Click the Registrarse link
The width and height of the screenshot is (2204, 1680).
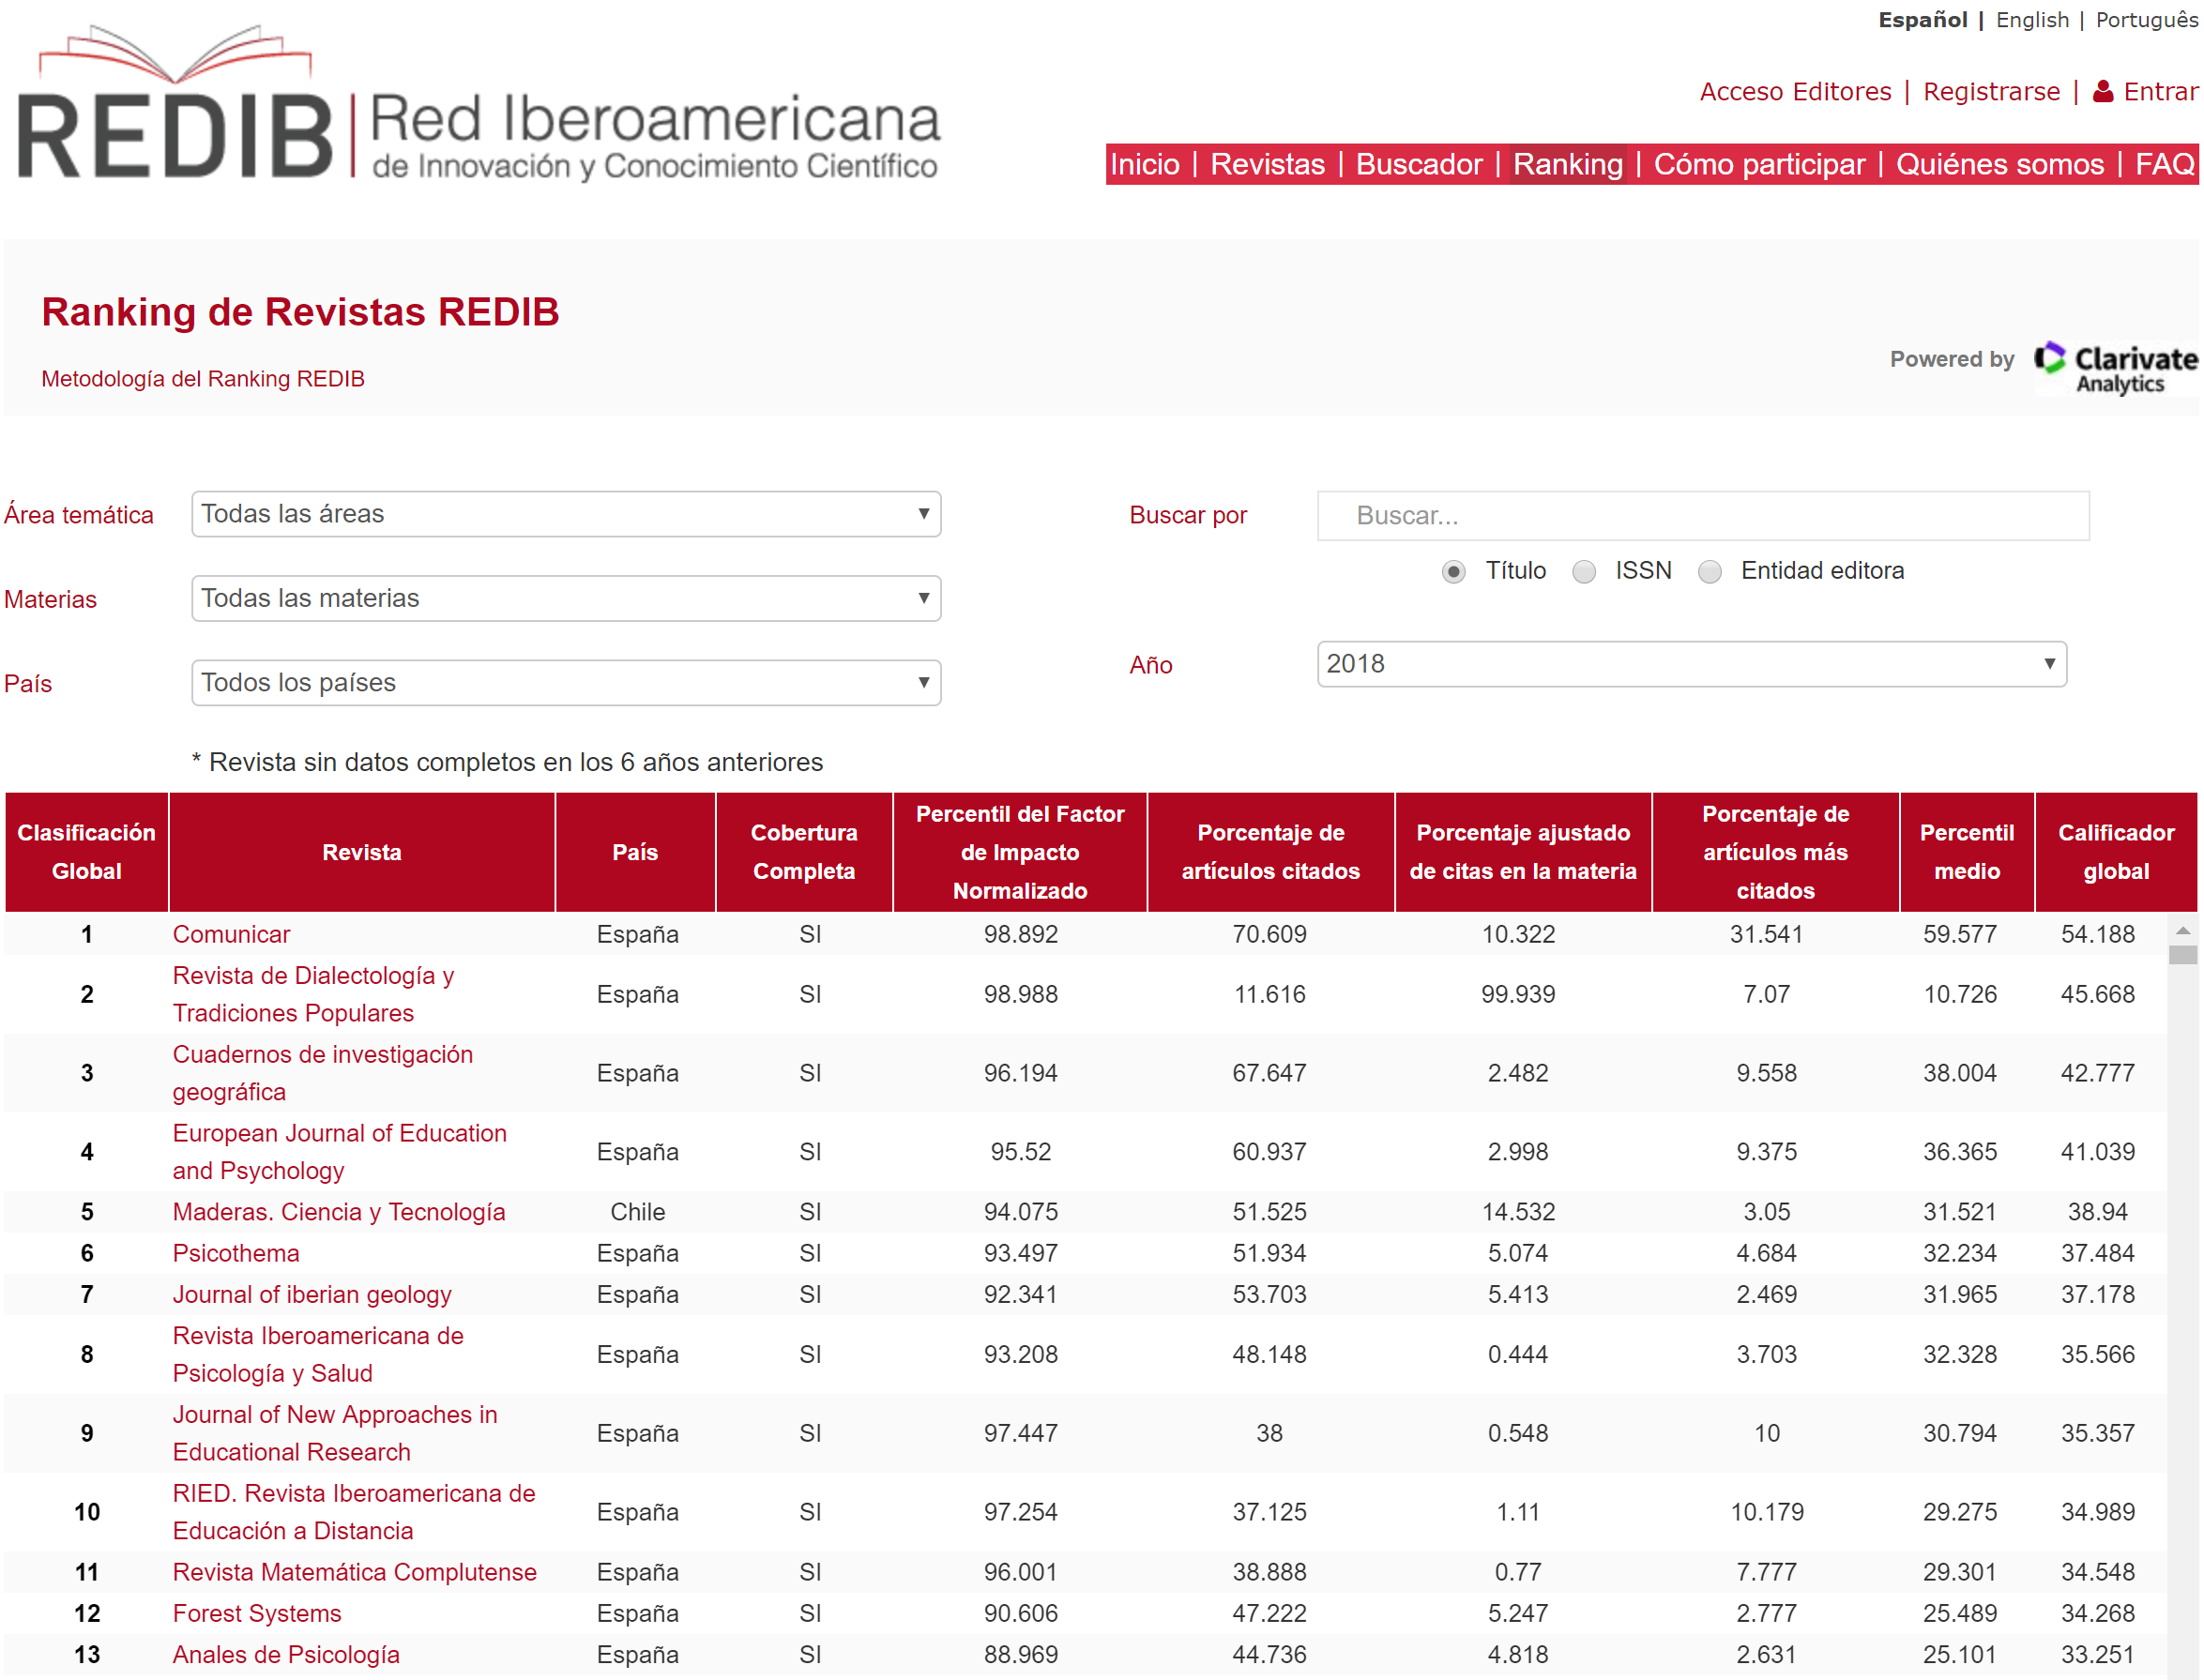(1991, 92)
